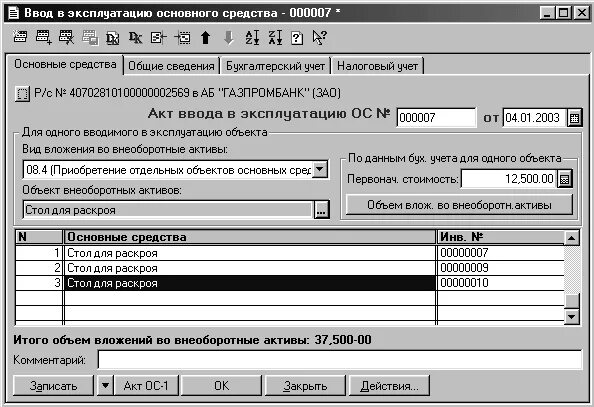Click the N column header
This screenshot has height=407, width=594.
click(39, 237)
